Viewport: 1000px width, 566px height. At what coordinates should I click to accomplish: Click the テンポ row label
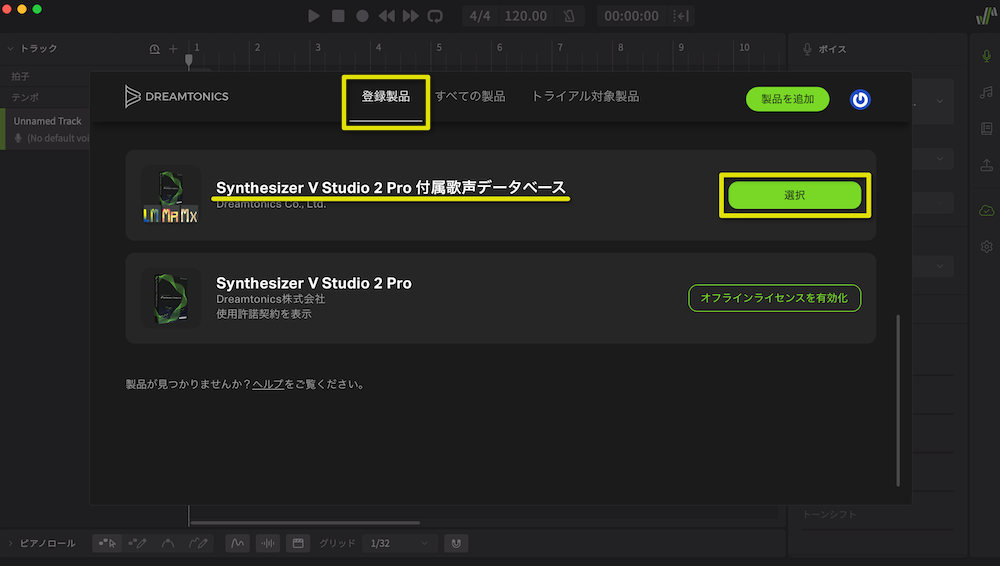tap(25, 98)
